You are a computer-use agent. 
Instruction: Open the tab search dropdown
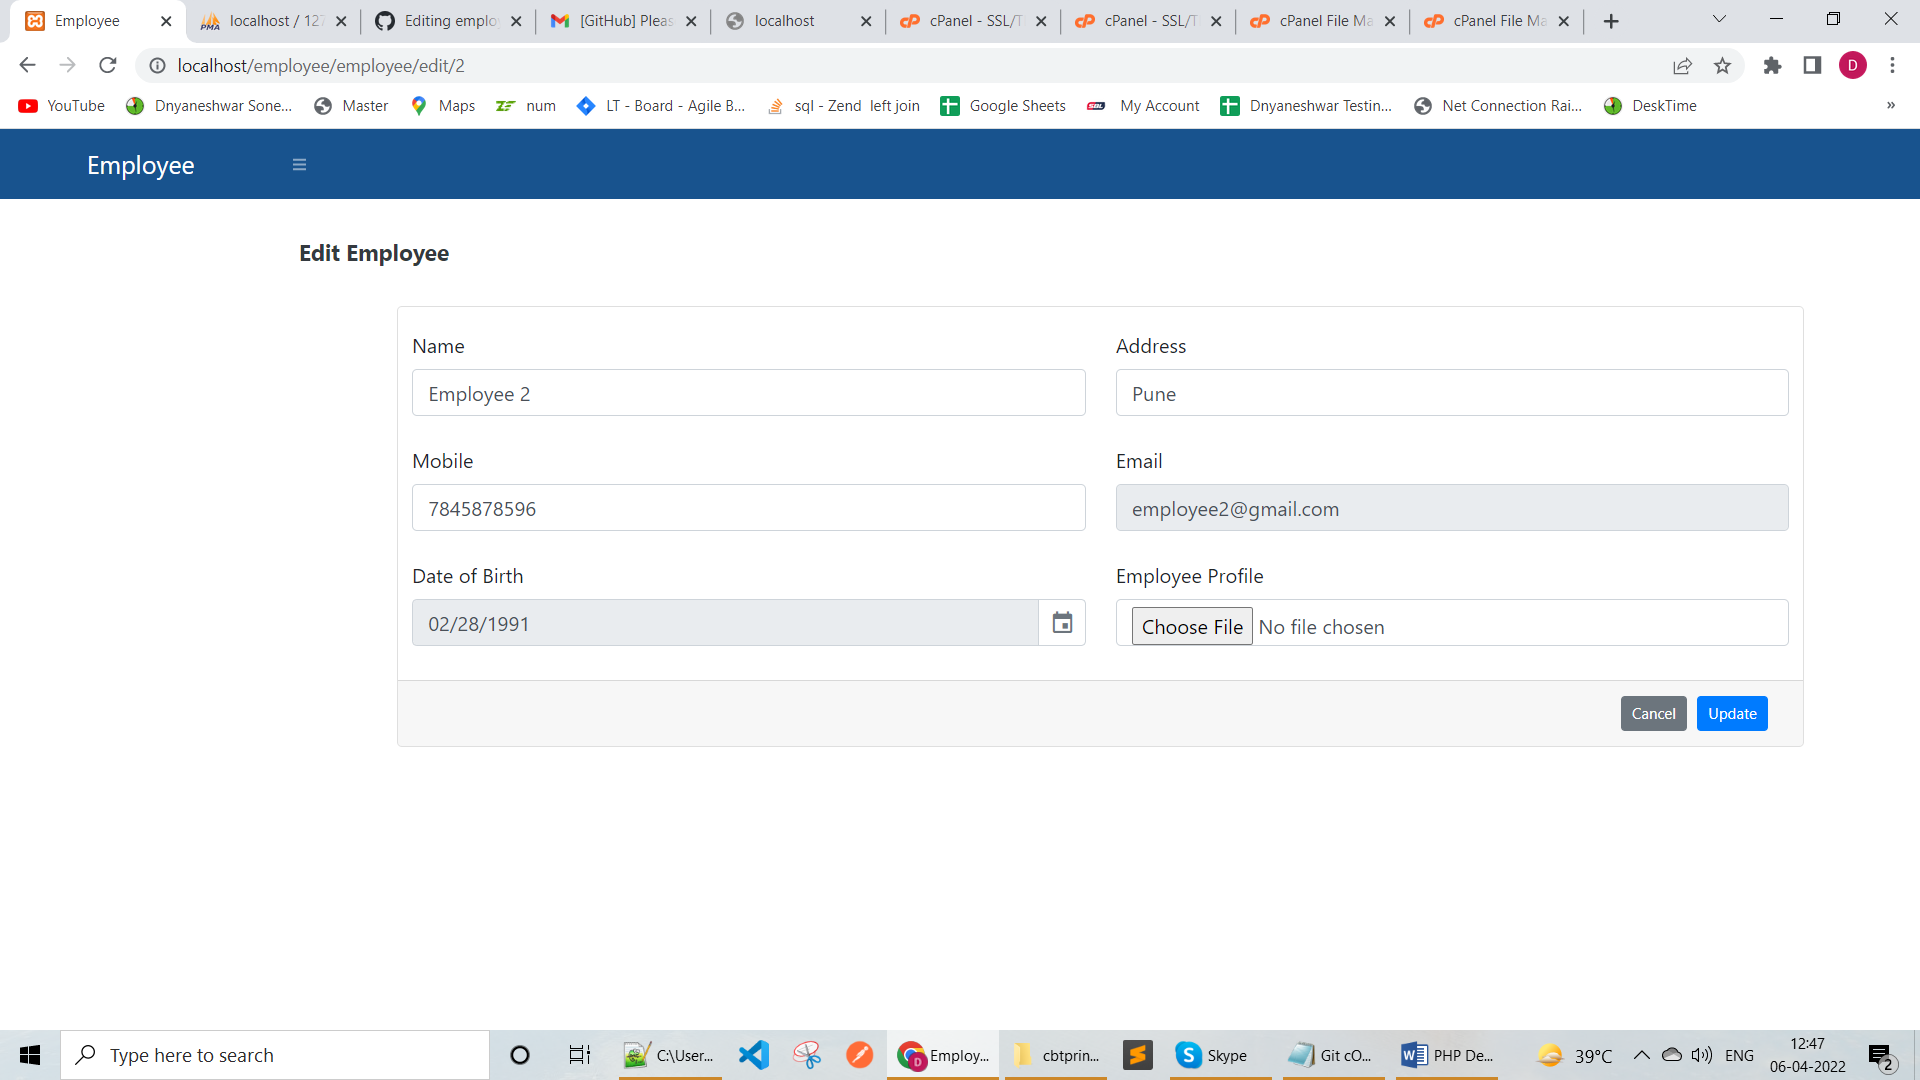click(1718, 19)
